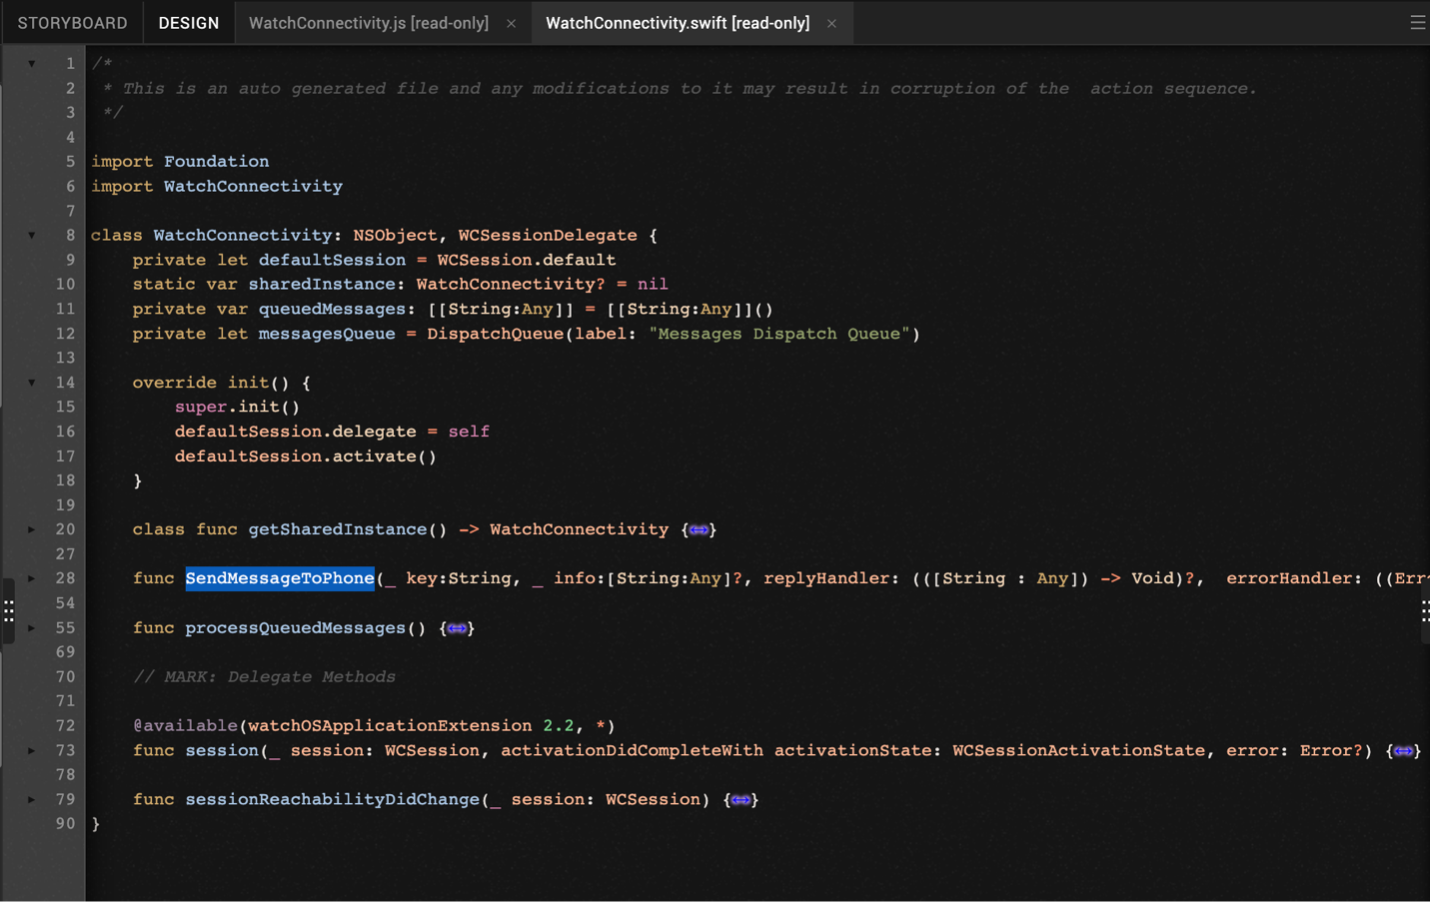Switch to the STORYBOARD tab

pos(72,23)
